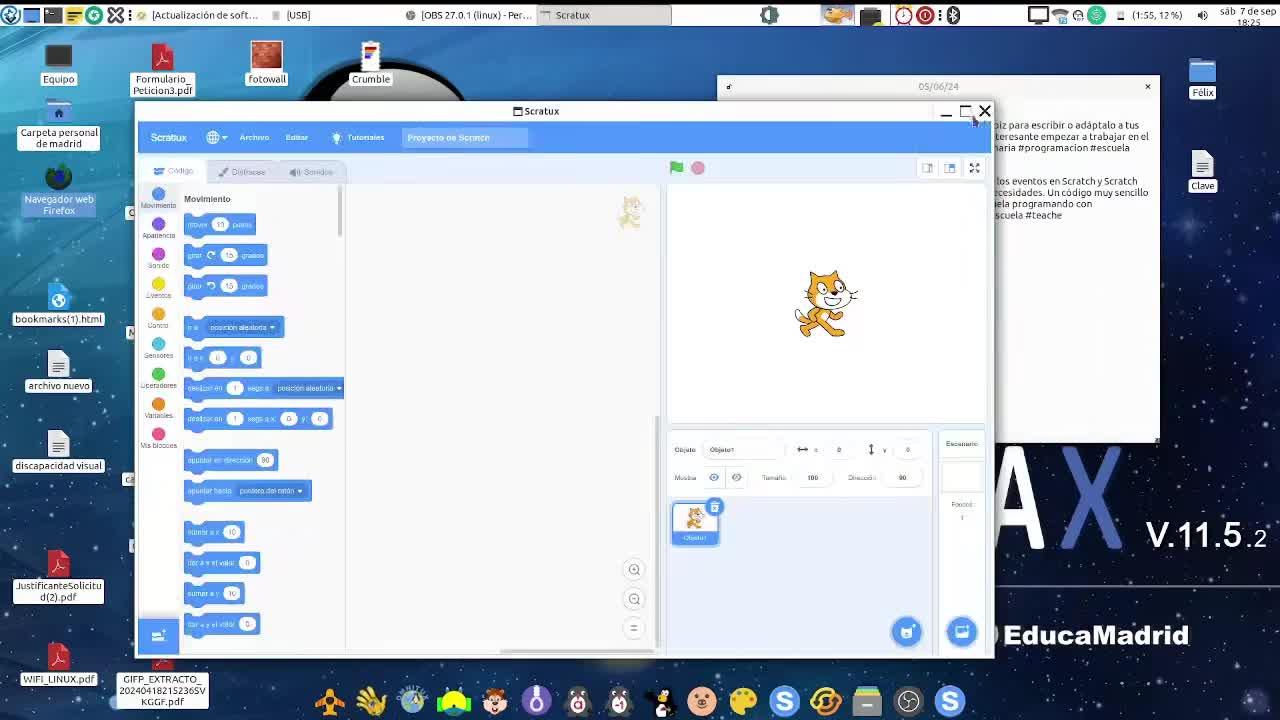The width and height of the screenshot is (1280, 720).
Task: Click the Dirección field showing 90
Action: click(902, 478)
